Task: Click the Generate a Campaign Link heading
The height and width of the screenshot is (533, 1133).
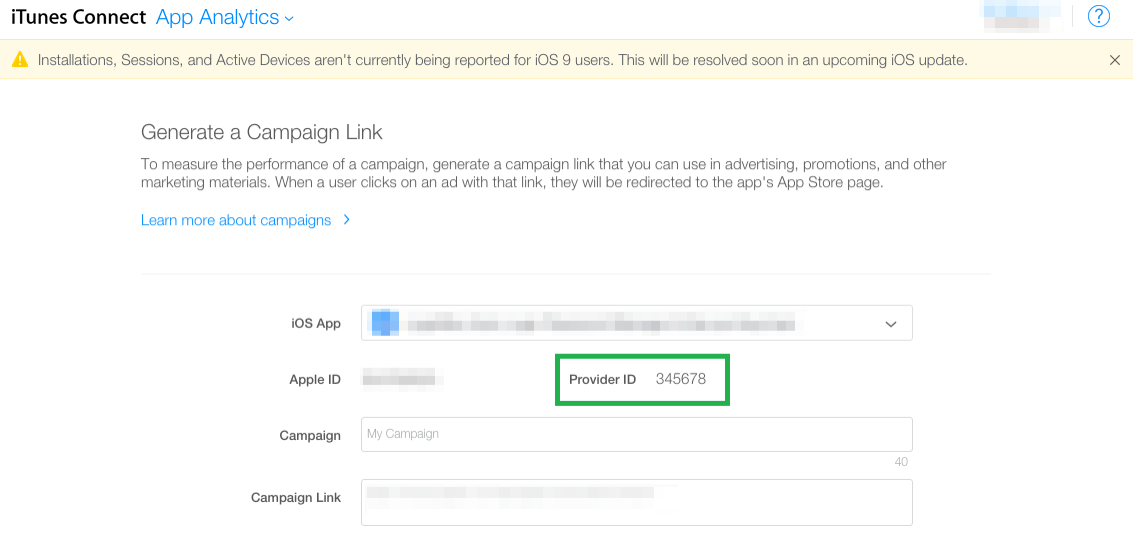Action: pos(262,132)
